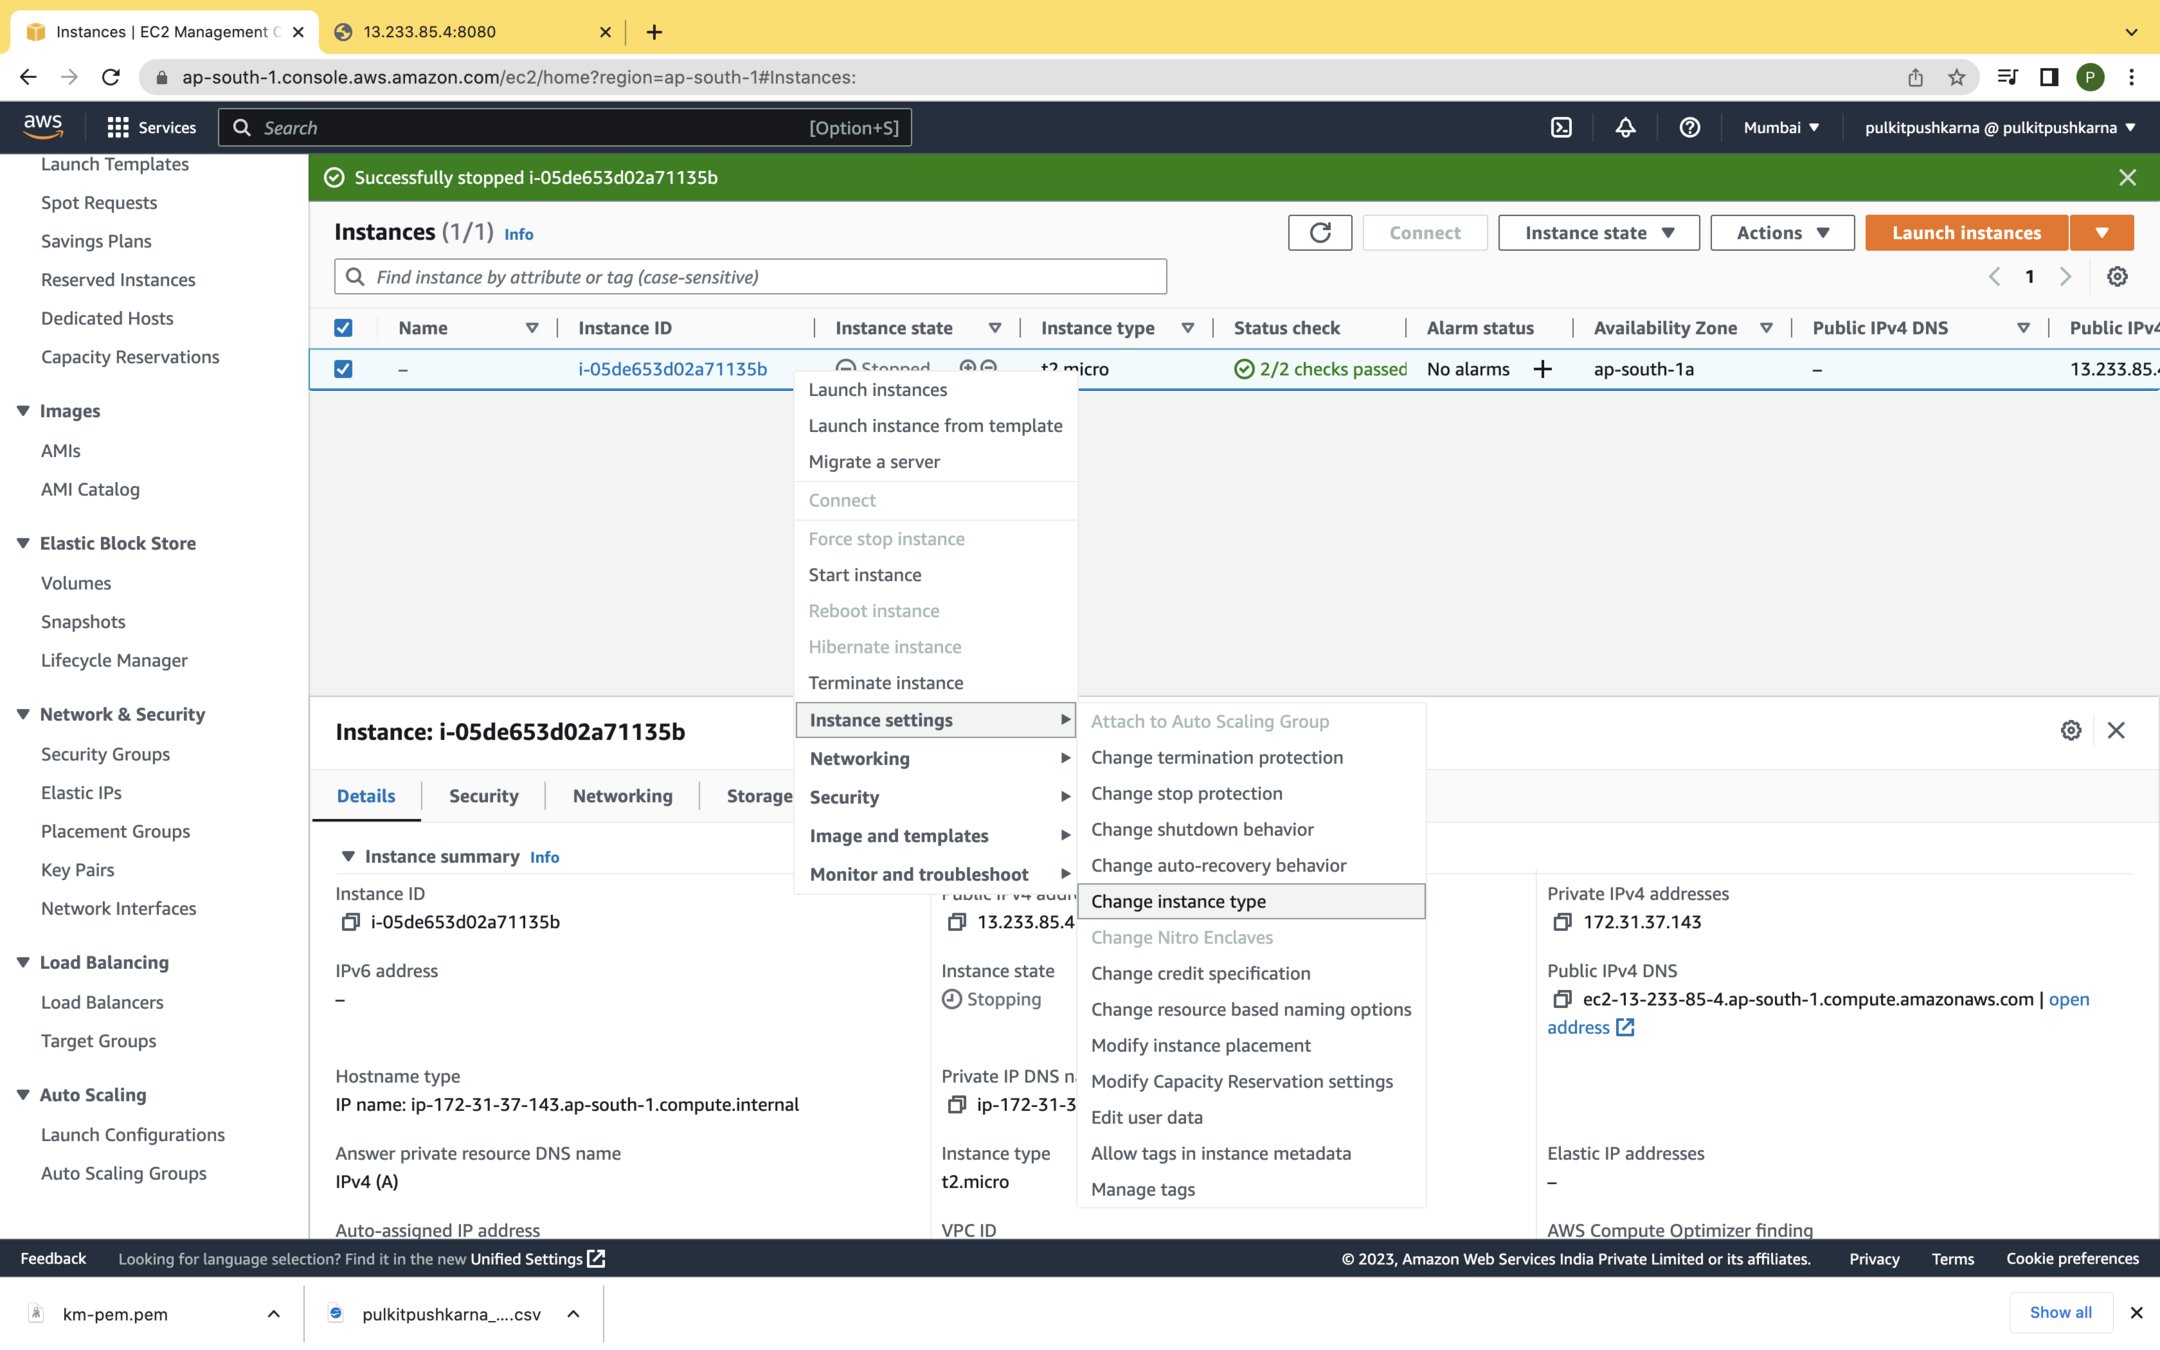Uncheck the select-all instances checkbox

343,328
